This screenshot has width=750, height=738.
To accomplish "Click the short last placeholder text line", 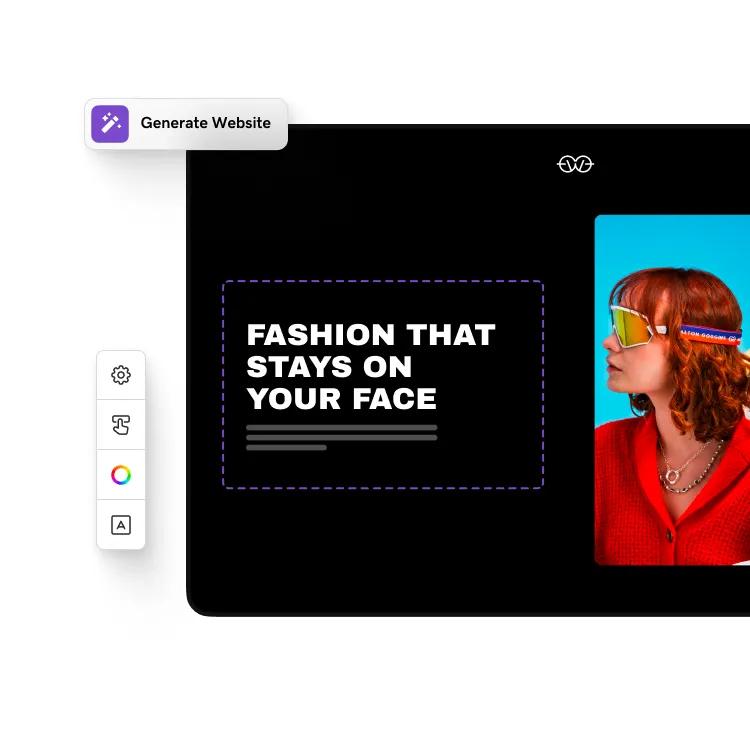I will click(286, 448).
